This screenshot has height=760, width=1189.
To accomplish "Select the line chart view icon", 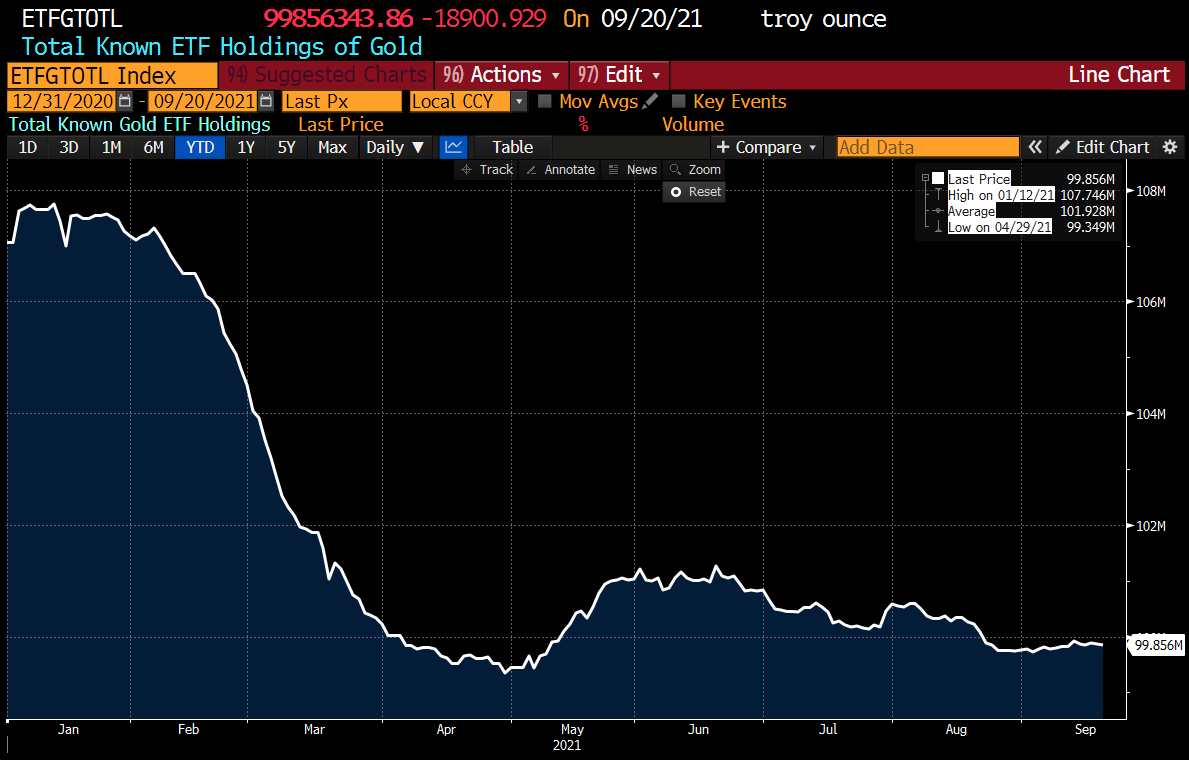I will coord(453,147).
